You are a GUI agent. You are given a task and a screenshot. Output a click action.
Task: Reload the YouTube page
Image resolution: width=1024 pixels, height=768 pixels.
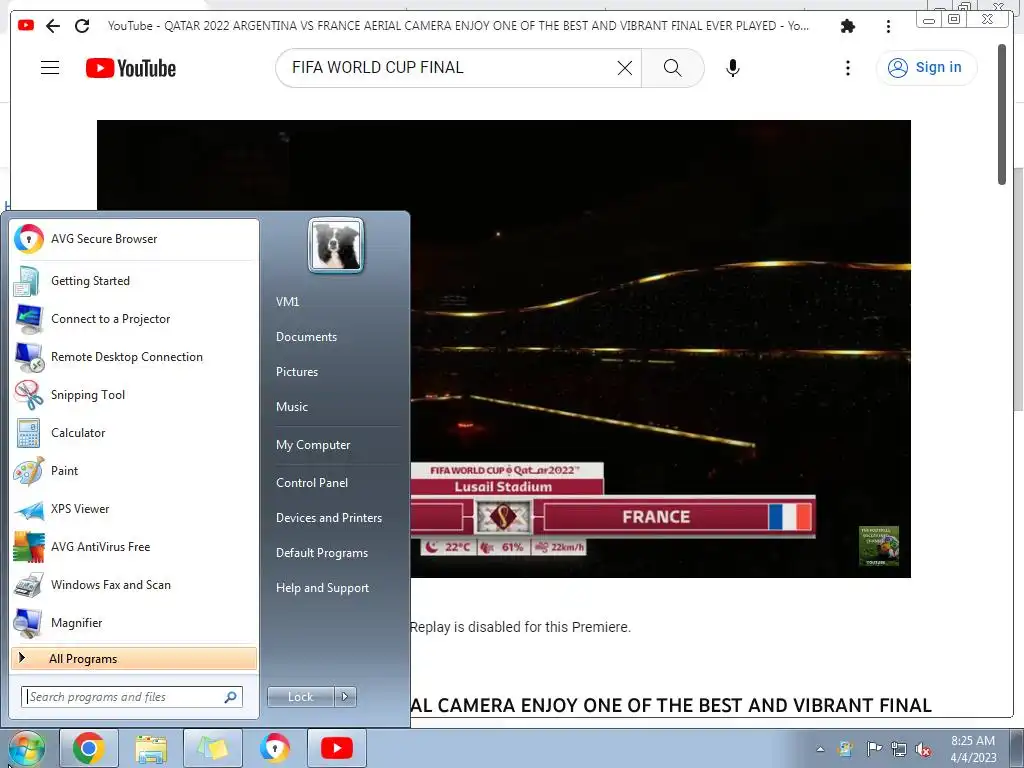click(x=82, y=26)
